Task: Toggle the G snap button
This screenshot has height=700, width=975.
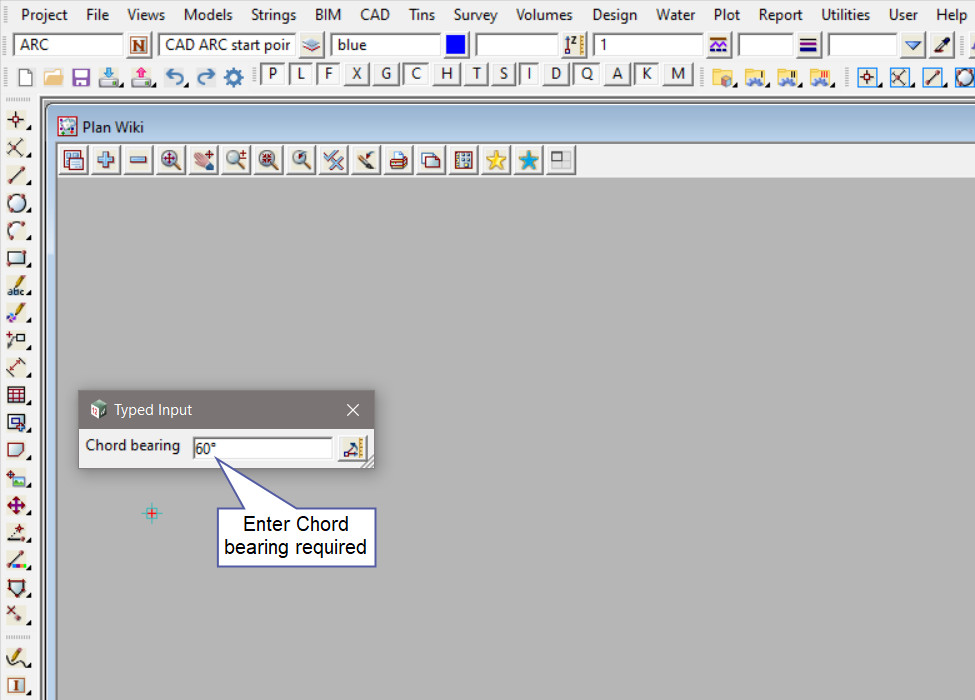Action: click(x=386, y=74)
